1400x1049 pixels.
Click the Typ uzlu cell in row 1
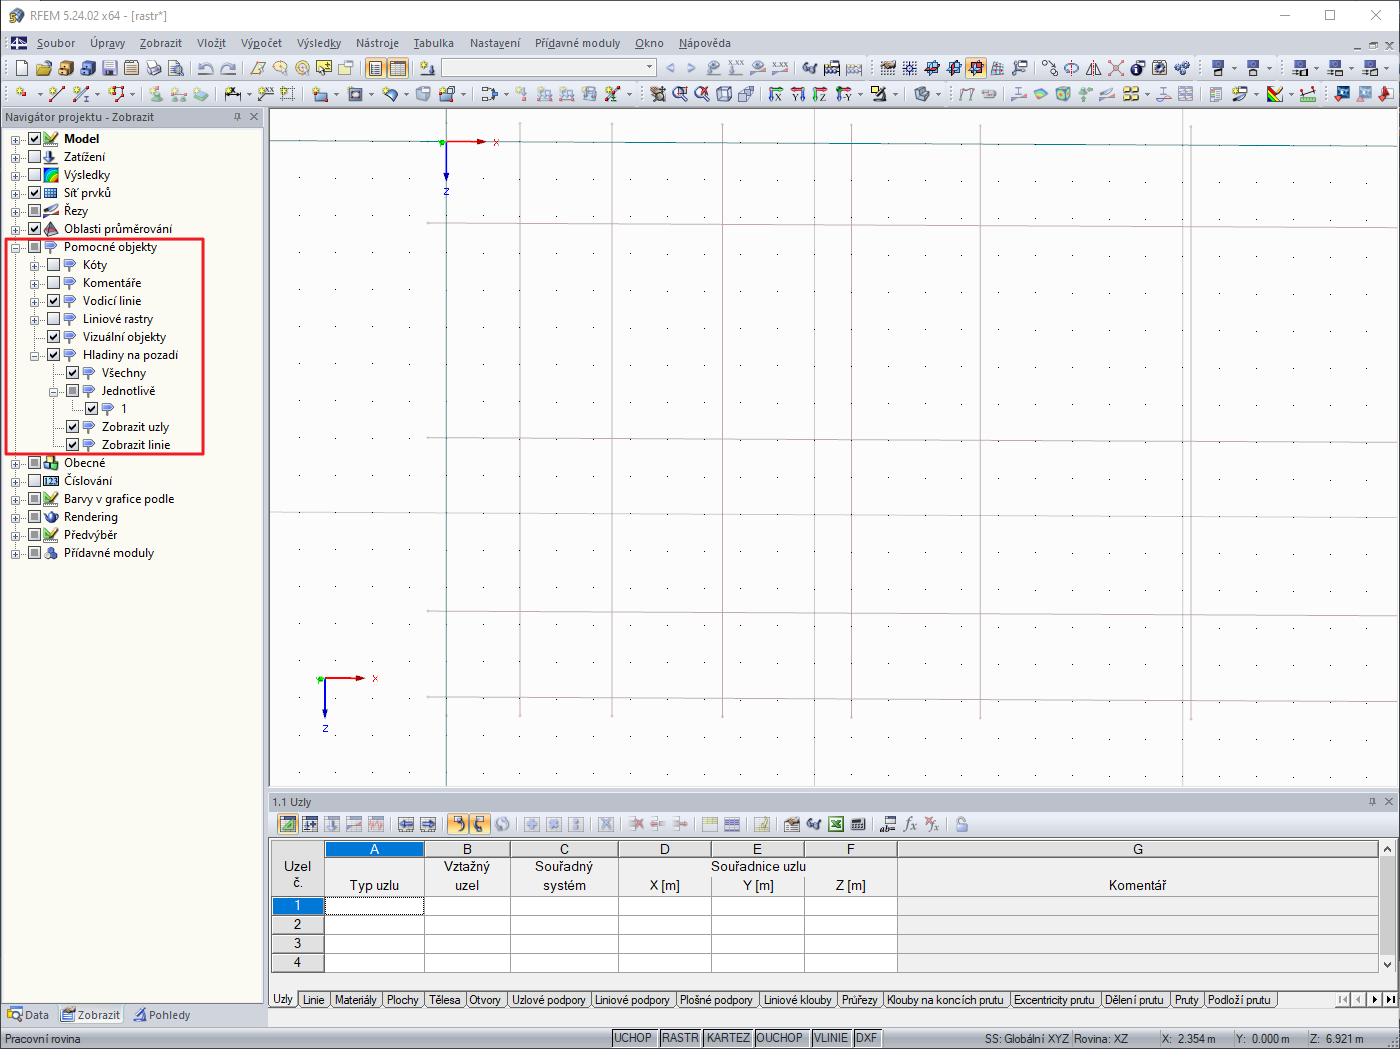[374, 906]
